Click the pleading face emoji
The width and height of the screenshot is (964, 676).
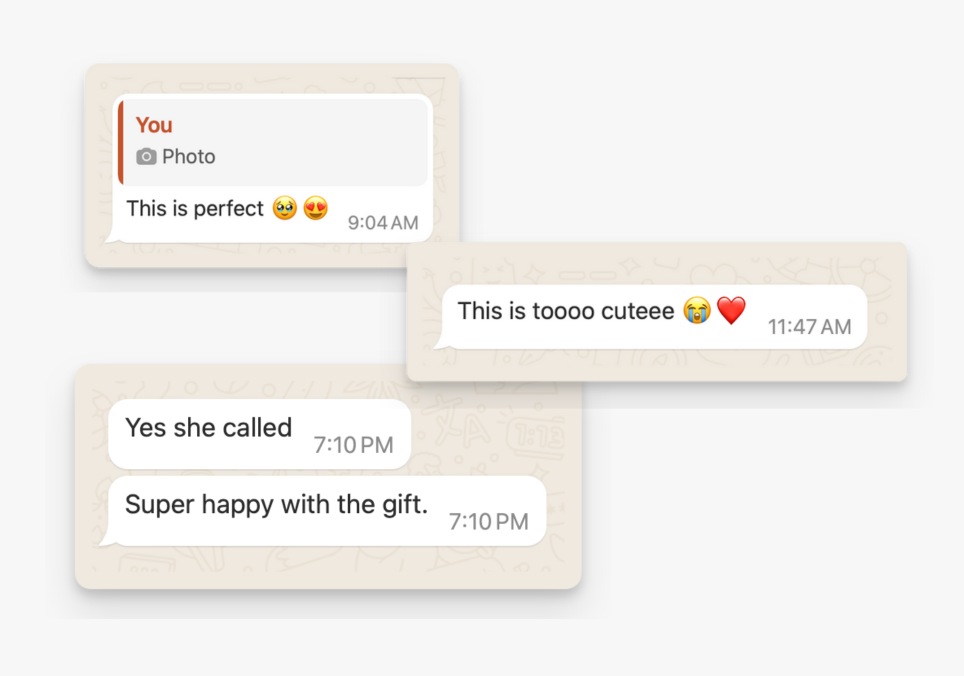point(285,208)
